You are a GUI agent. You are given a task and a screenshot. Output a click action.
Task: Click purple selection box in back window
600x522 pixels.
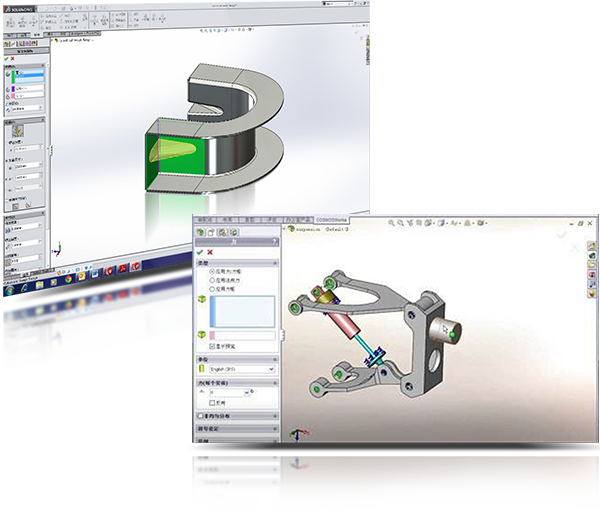[28, 89]
